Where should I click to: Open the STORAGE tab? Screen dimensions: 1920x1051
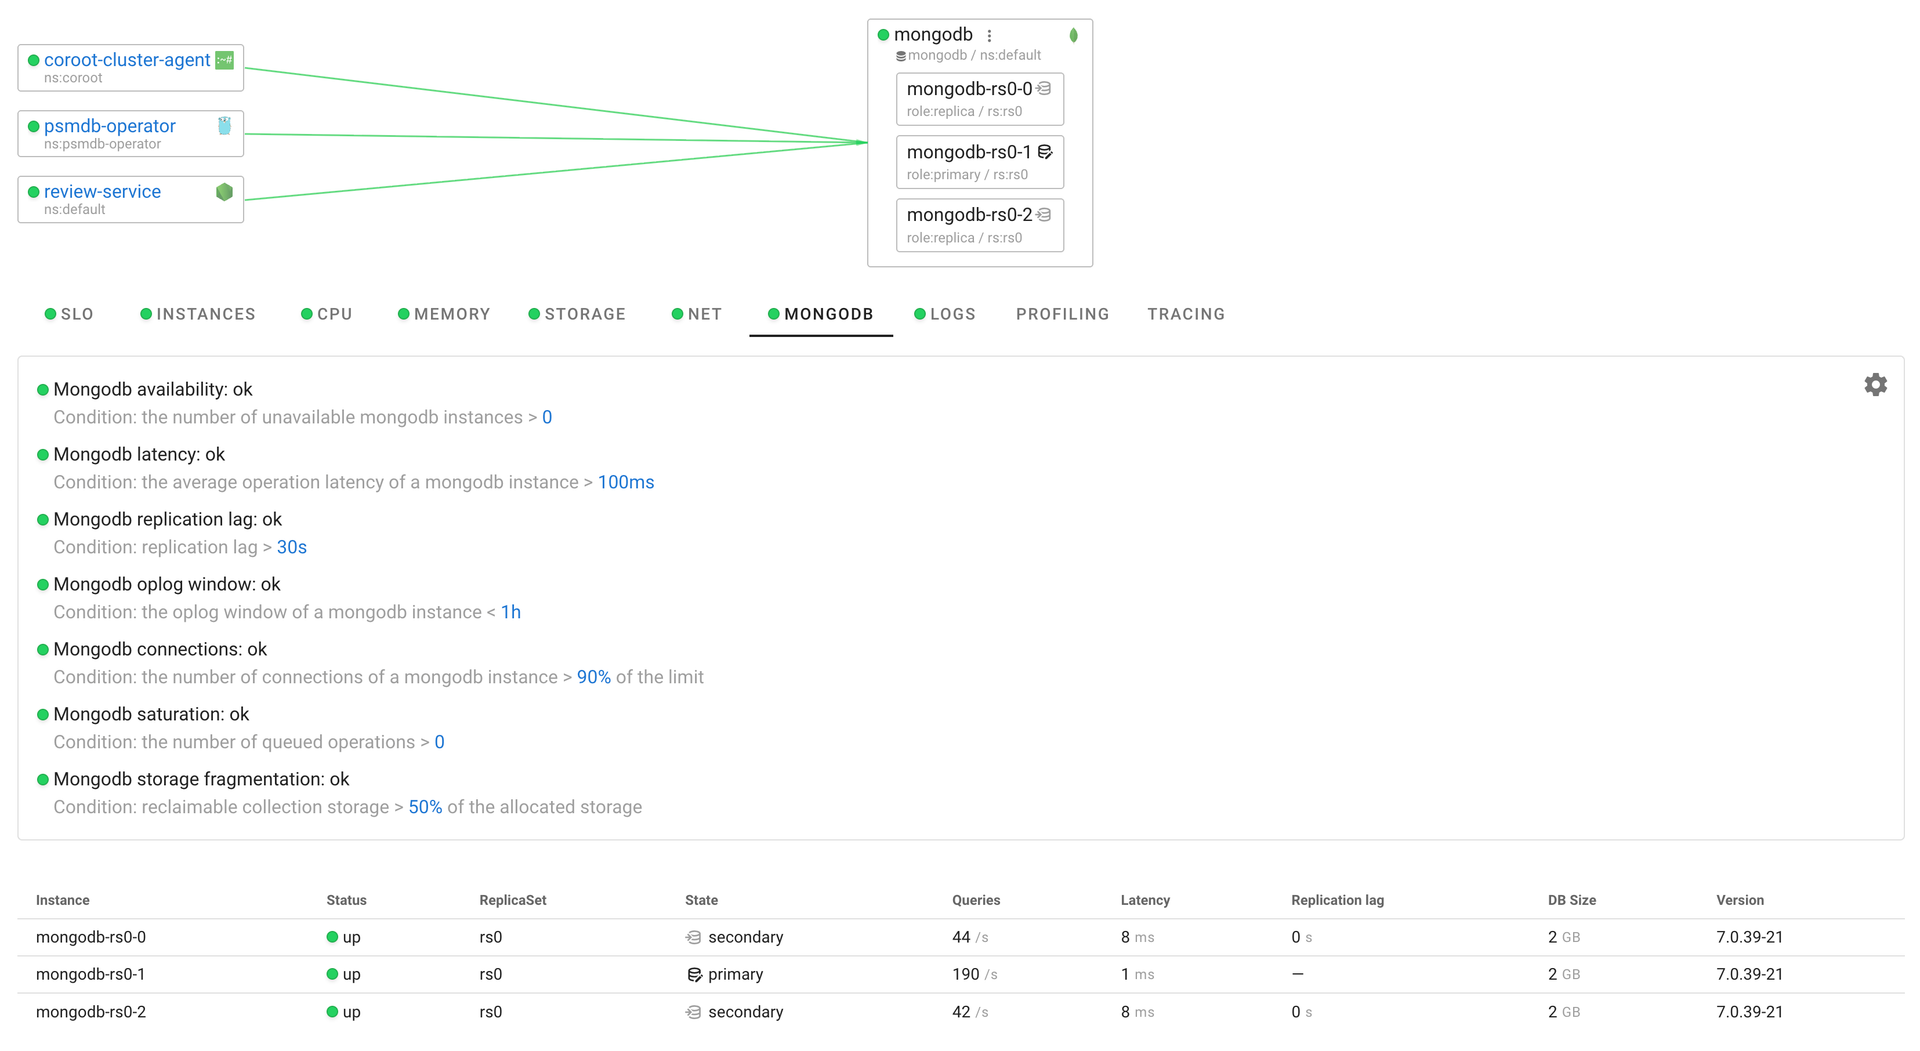[x=577, y=314]
